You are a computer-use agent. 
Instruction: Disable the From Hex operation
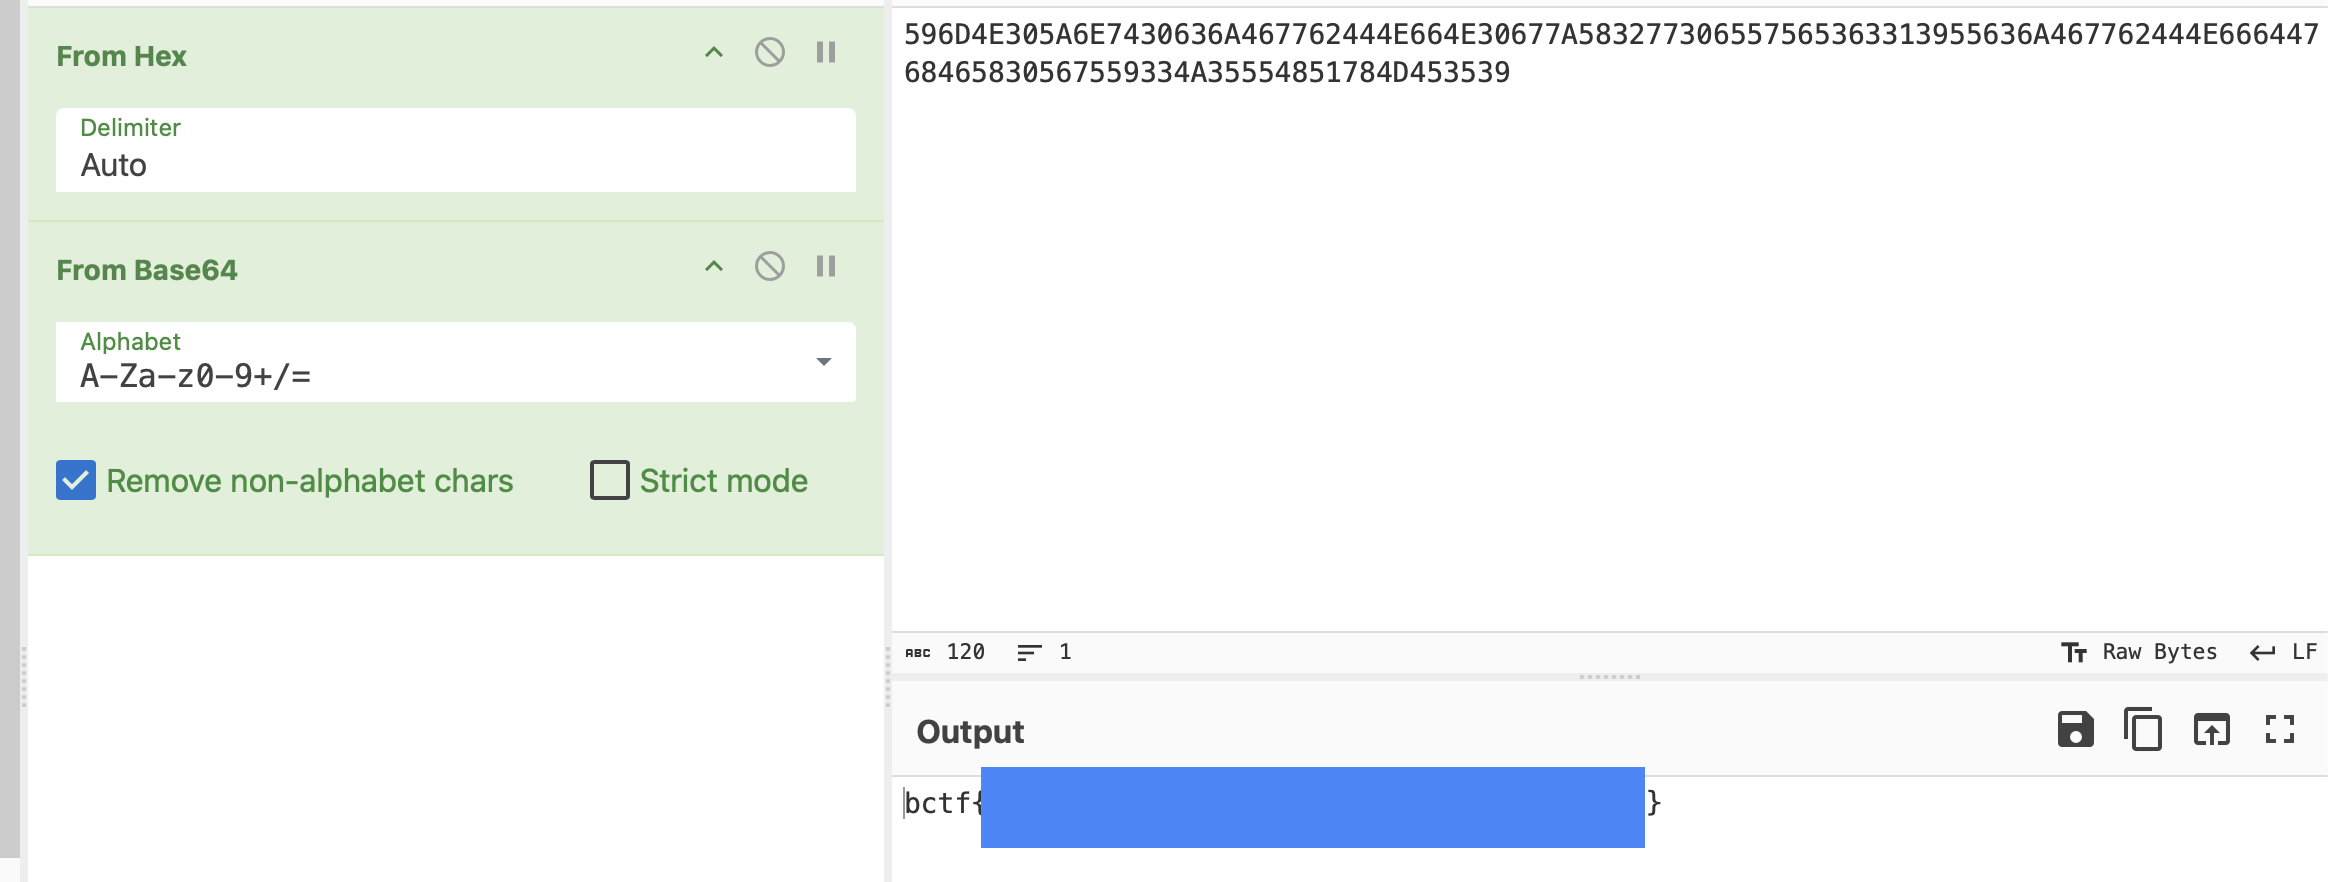769,52
